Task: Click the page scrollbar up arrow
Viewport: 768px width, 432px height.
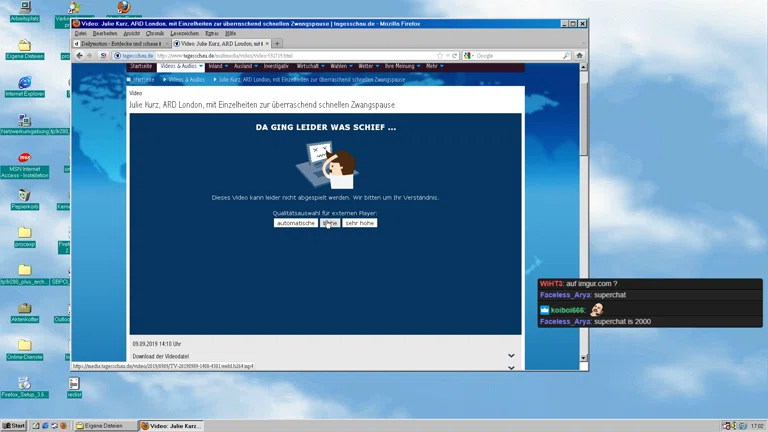Action: pyautogui.click(x=583, y=67)
